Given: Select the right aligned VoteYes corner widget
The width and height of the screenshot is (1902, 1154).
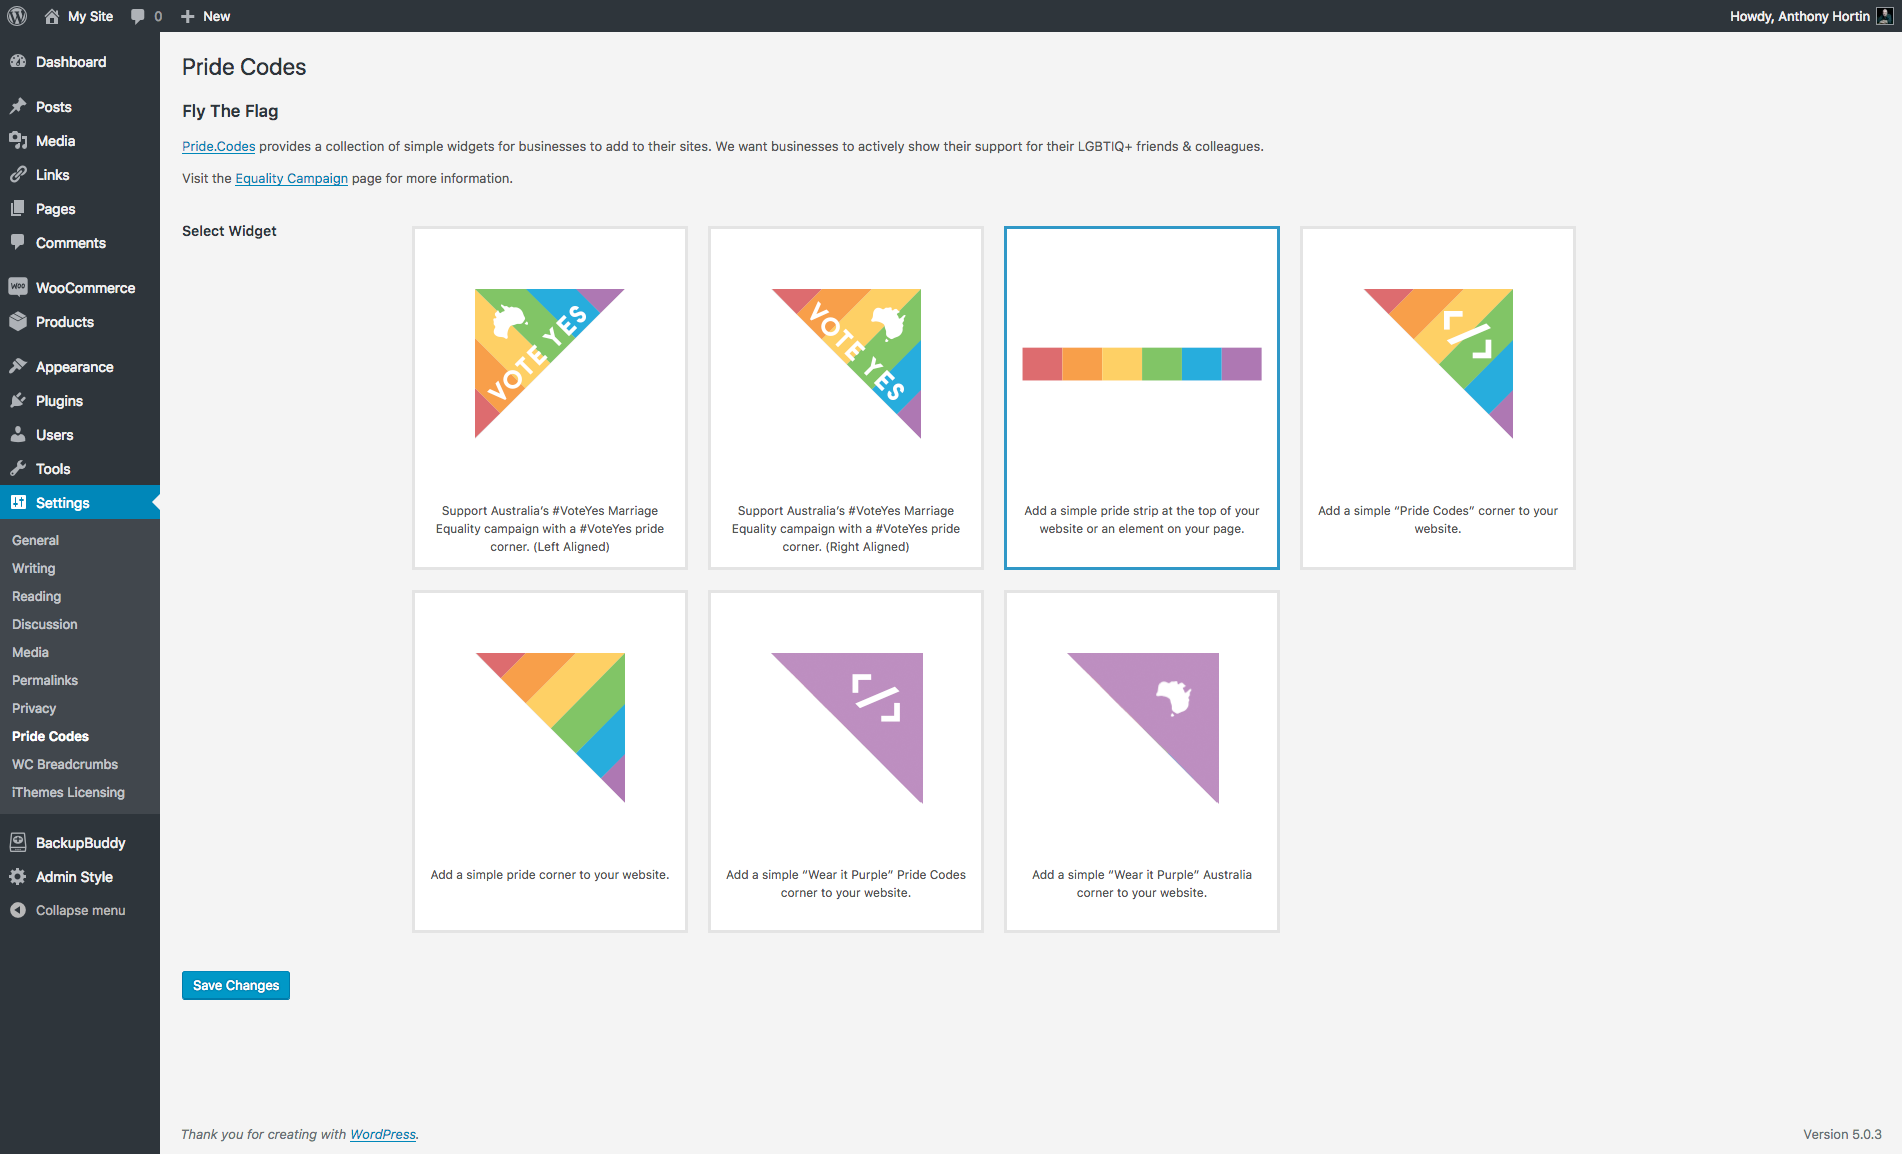Looking at the screenshot, I should [x=846, y=398].
